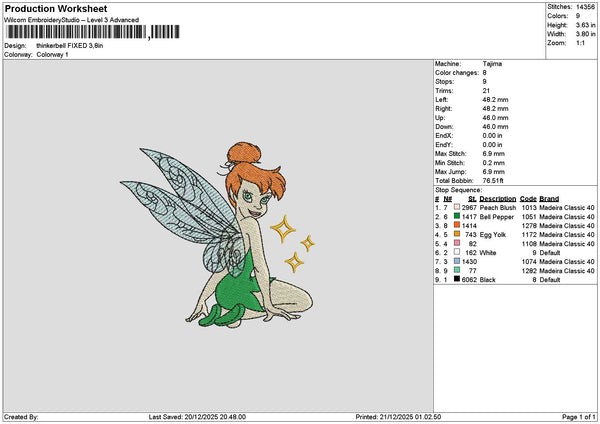Click the Tinkerbell embroidery design preview
Image resolution: width=600 pixels, height=424 pixels.
click(x=218, y=234)
